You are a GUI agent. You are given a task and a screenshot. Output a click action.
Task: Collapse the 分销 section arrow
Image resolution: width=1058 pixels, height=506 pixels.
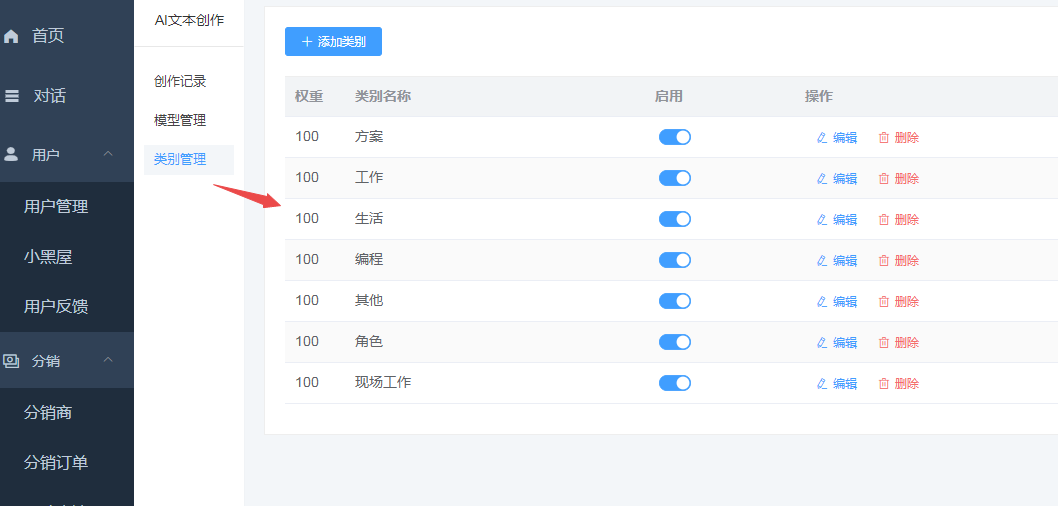[x=109, y=360]
